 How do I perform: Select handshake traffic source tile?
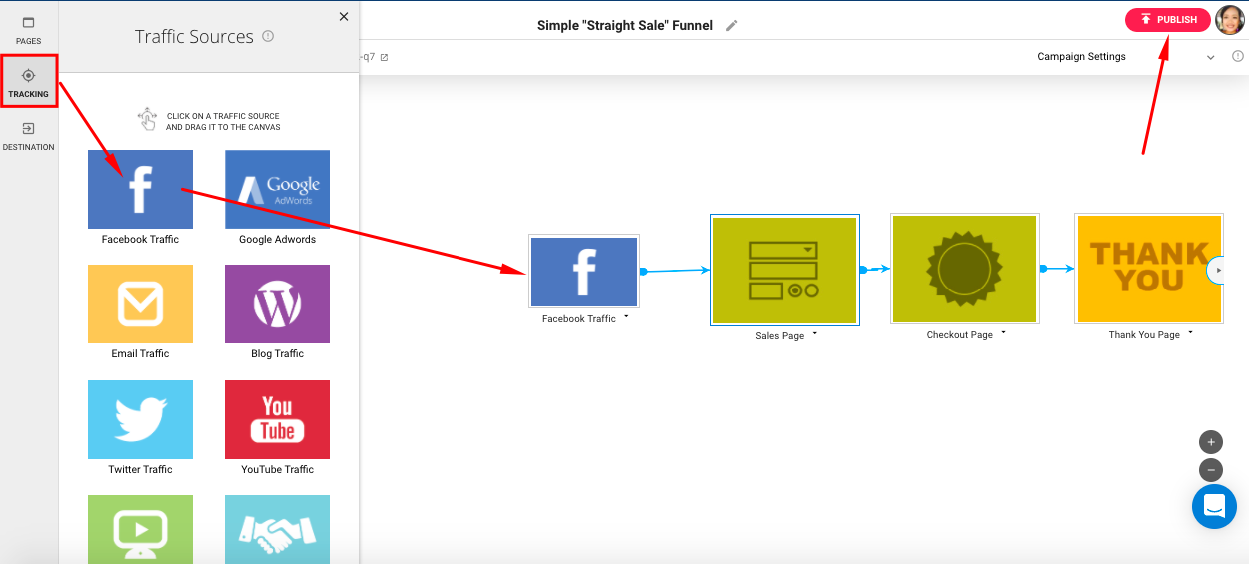click(x=277, y=529)
